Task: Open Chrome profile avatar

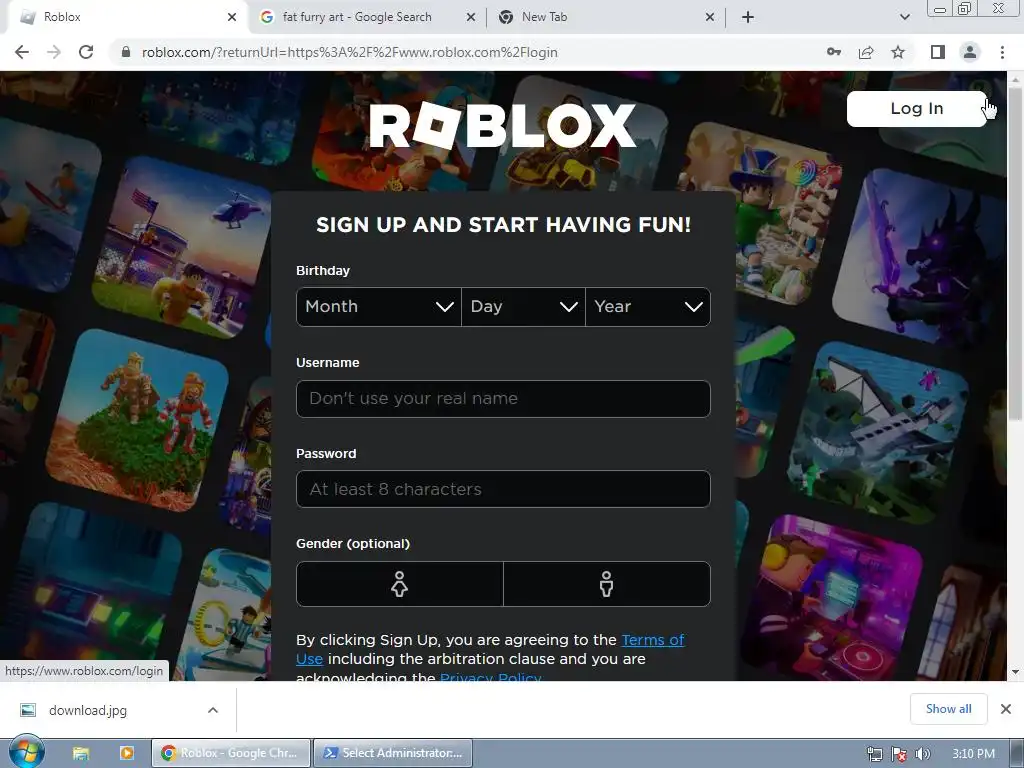Action: [x=970, y=52]
